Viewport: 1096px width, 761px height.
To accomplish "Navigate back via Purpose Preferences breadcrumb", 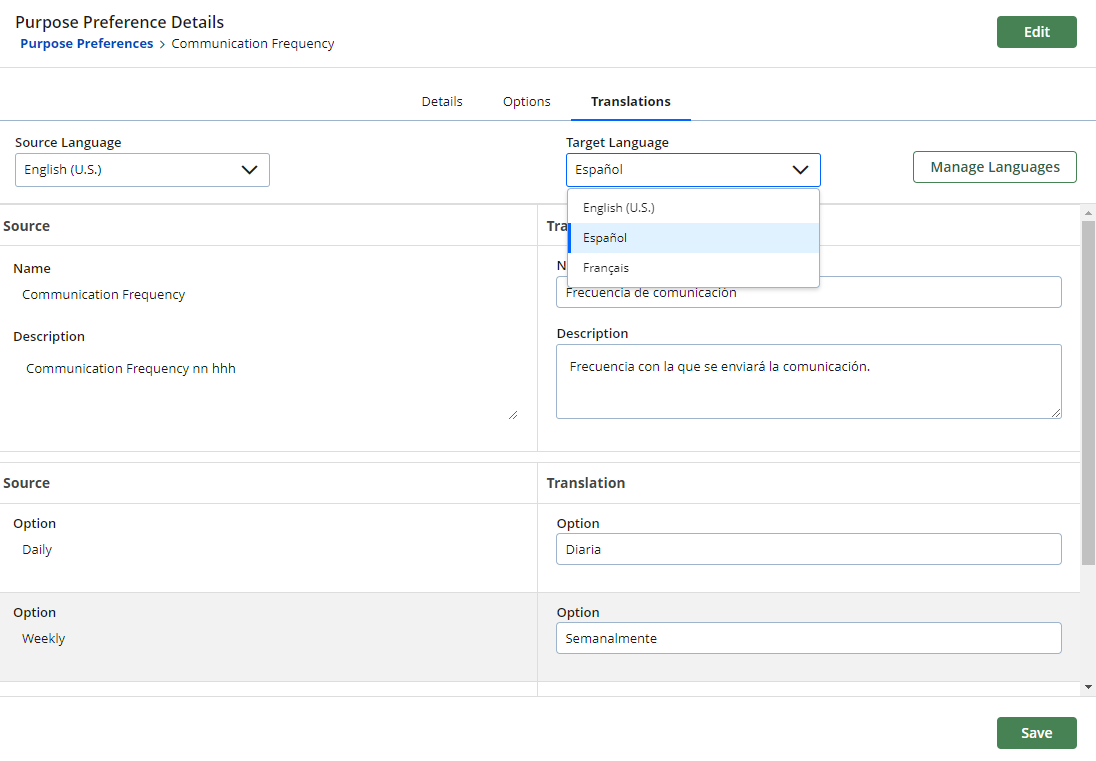I will point(86,44).
